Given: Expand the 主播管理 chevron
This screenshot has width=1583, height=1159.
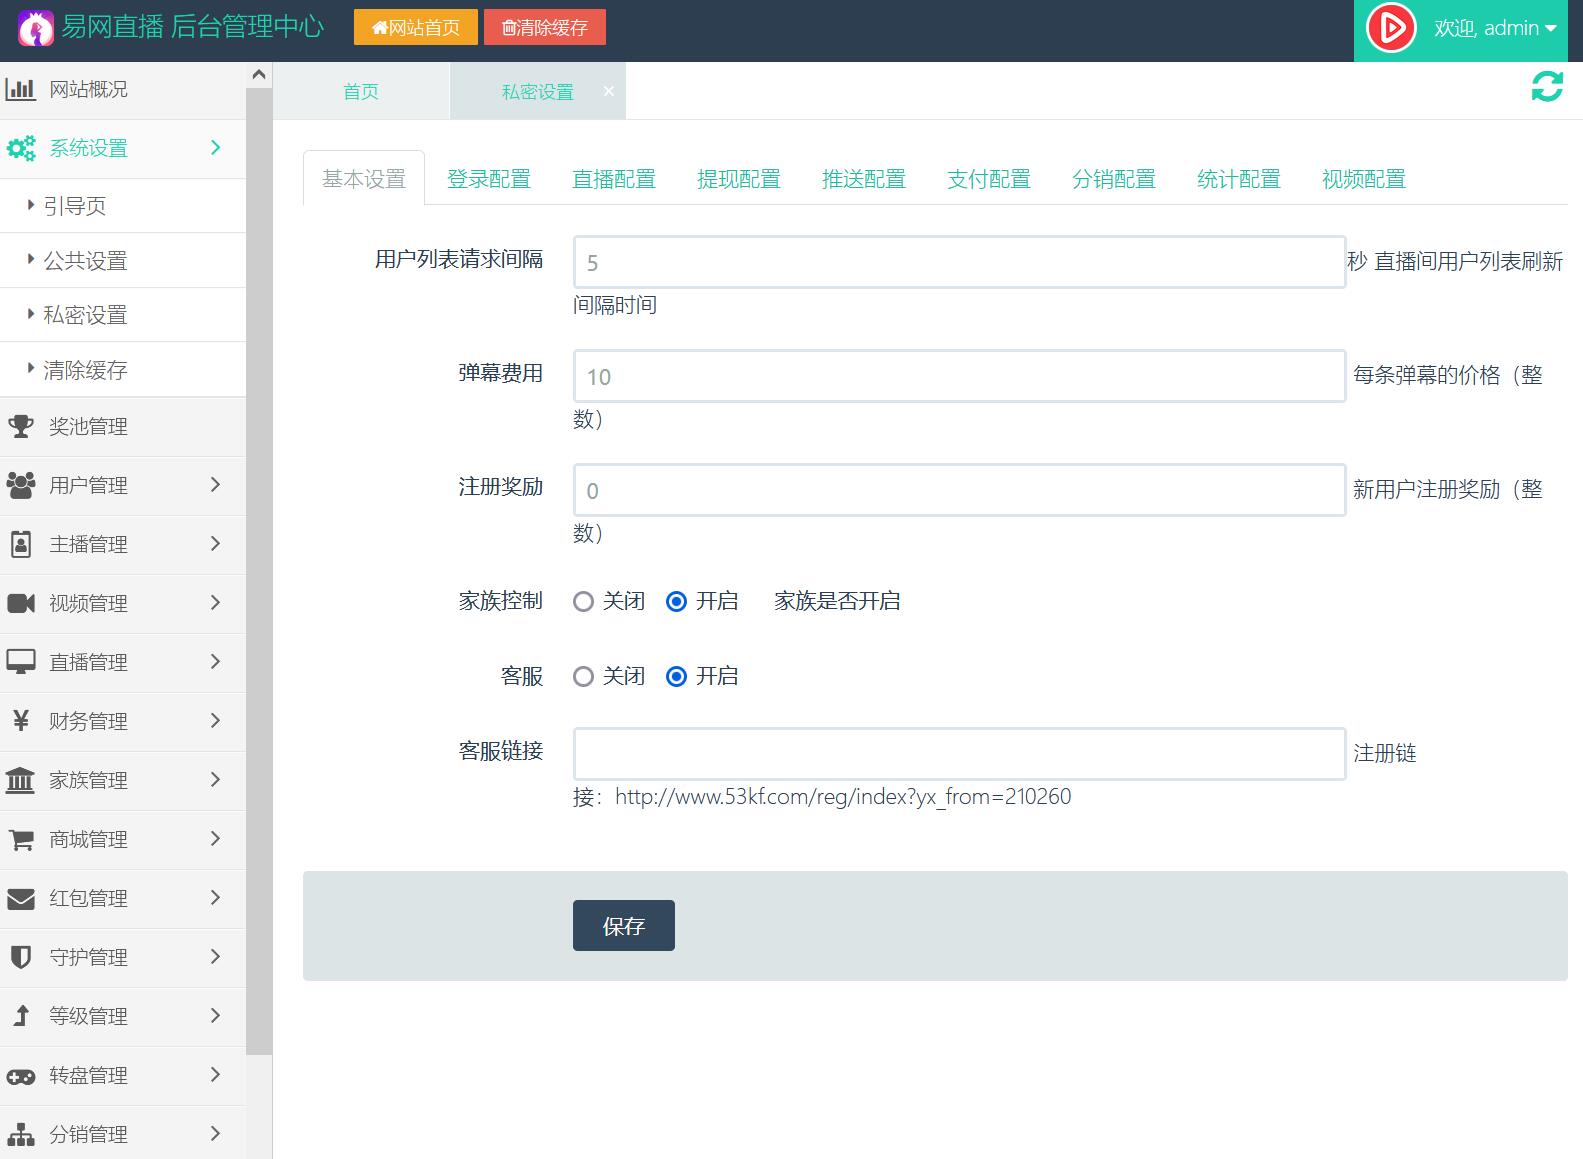Looking at the screenshot, I should click(215, 544).
